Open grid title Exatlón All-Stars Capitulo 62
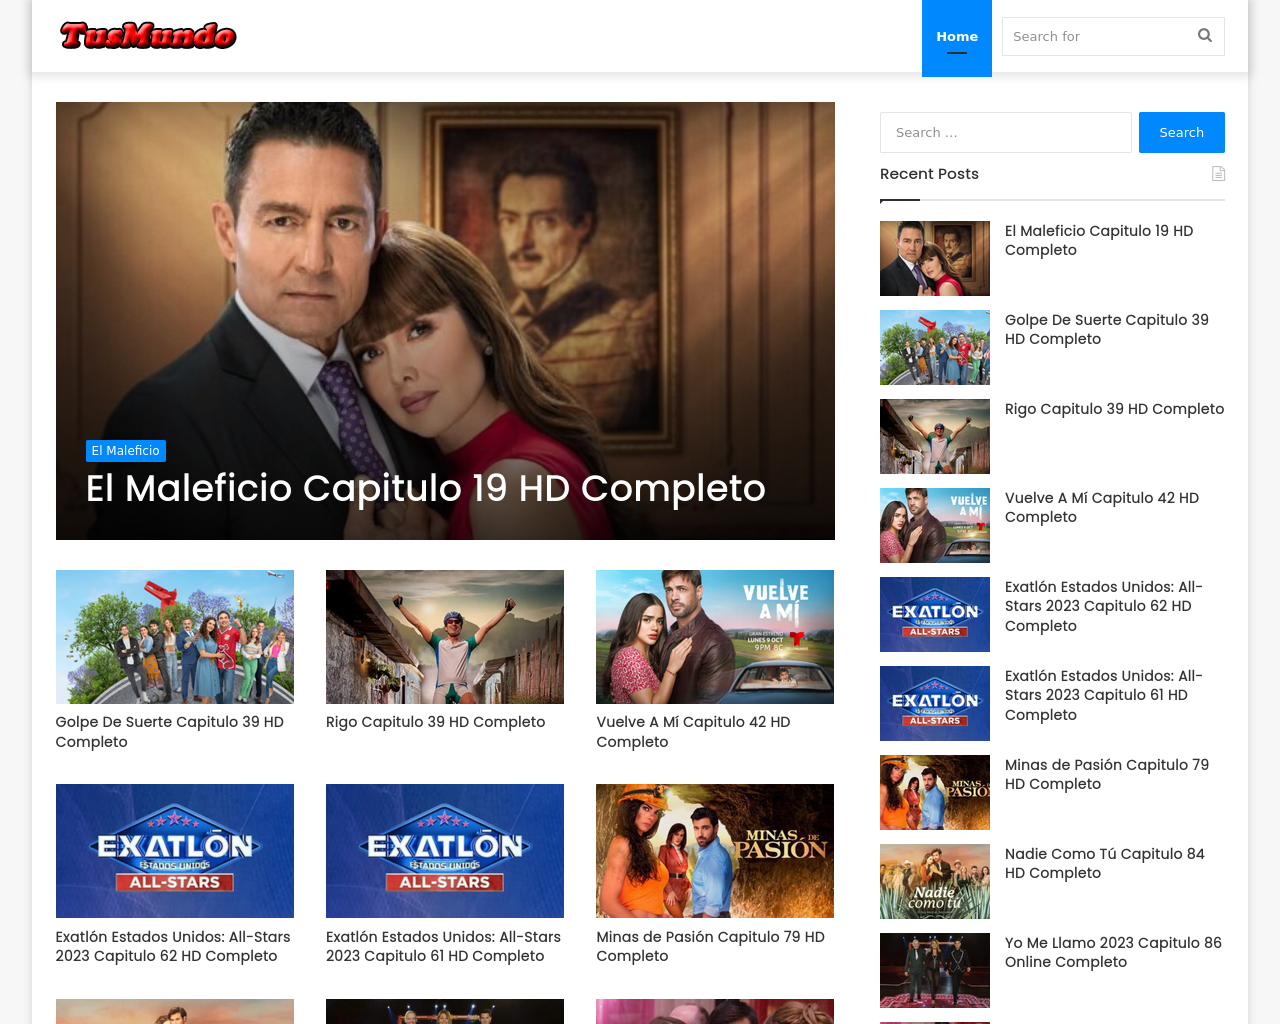Screen dimensions: 1280x1024 click(x=173, y=946)
